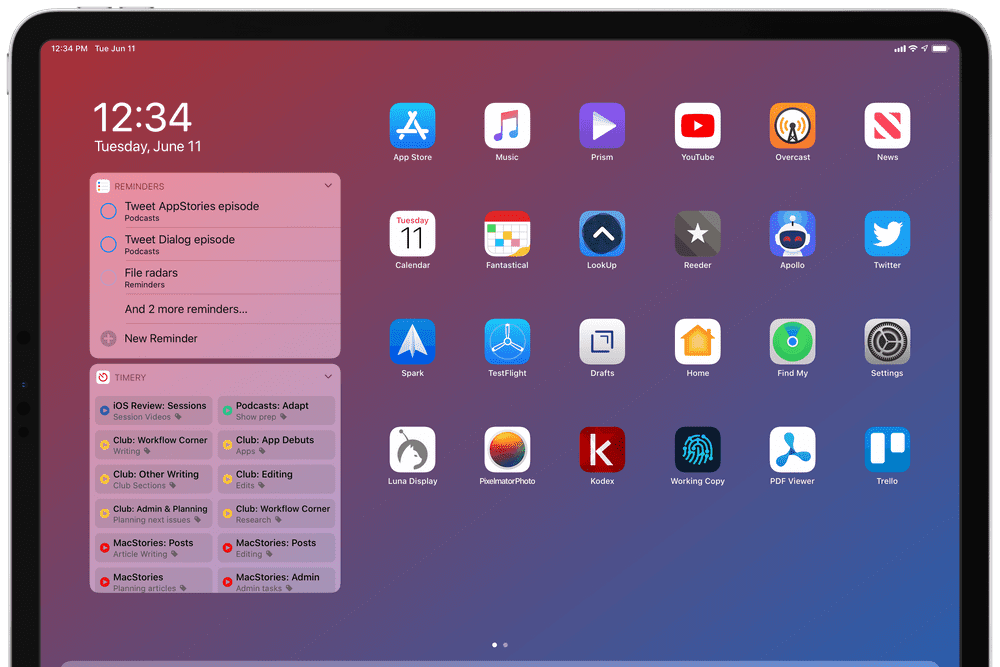The width and height of the screenshot is (1000, 667).
Task: Start MacStories: Posts Article Writing timer
Action: click(x=154, y=548)
